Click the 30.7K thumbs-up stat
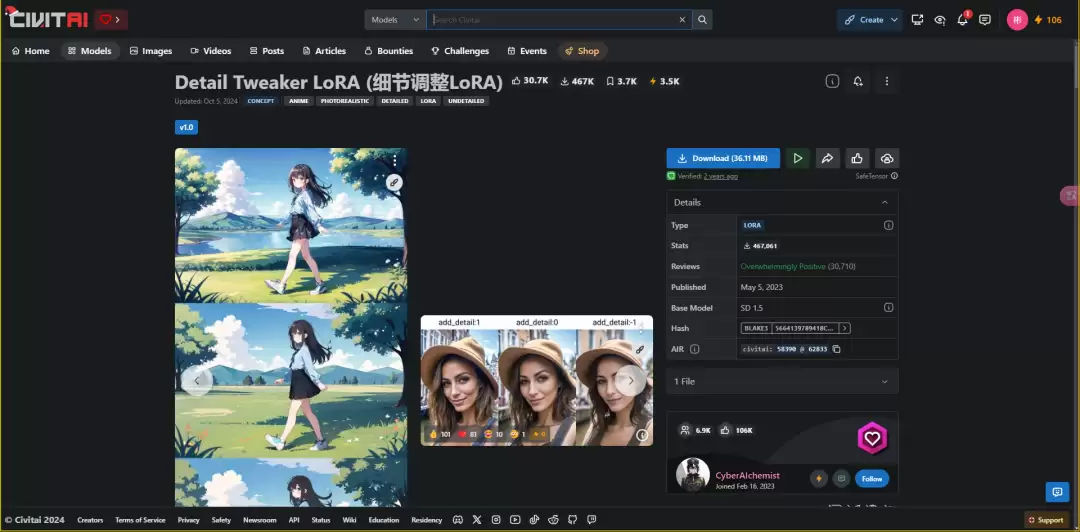The image size is (1080, 532). [530, 81]
